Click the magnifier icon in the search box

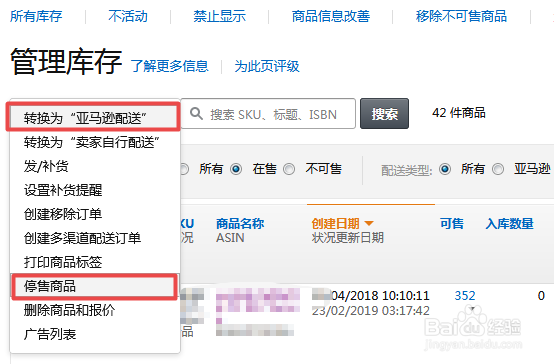point(196,114)
